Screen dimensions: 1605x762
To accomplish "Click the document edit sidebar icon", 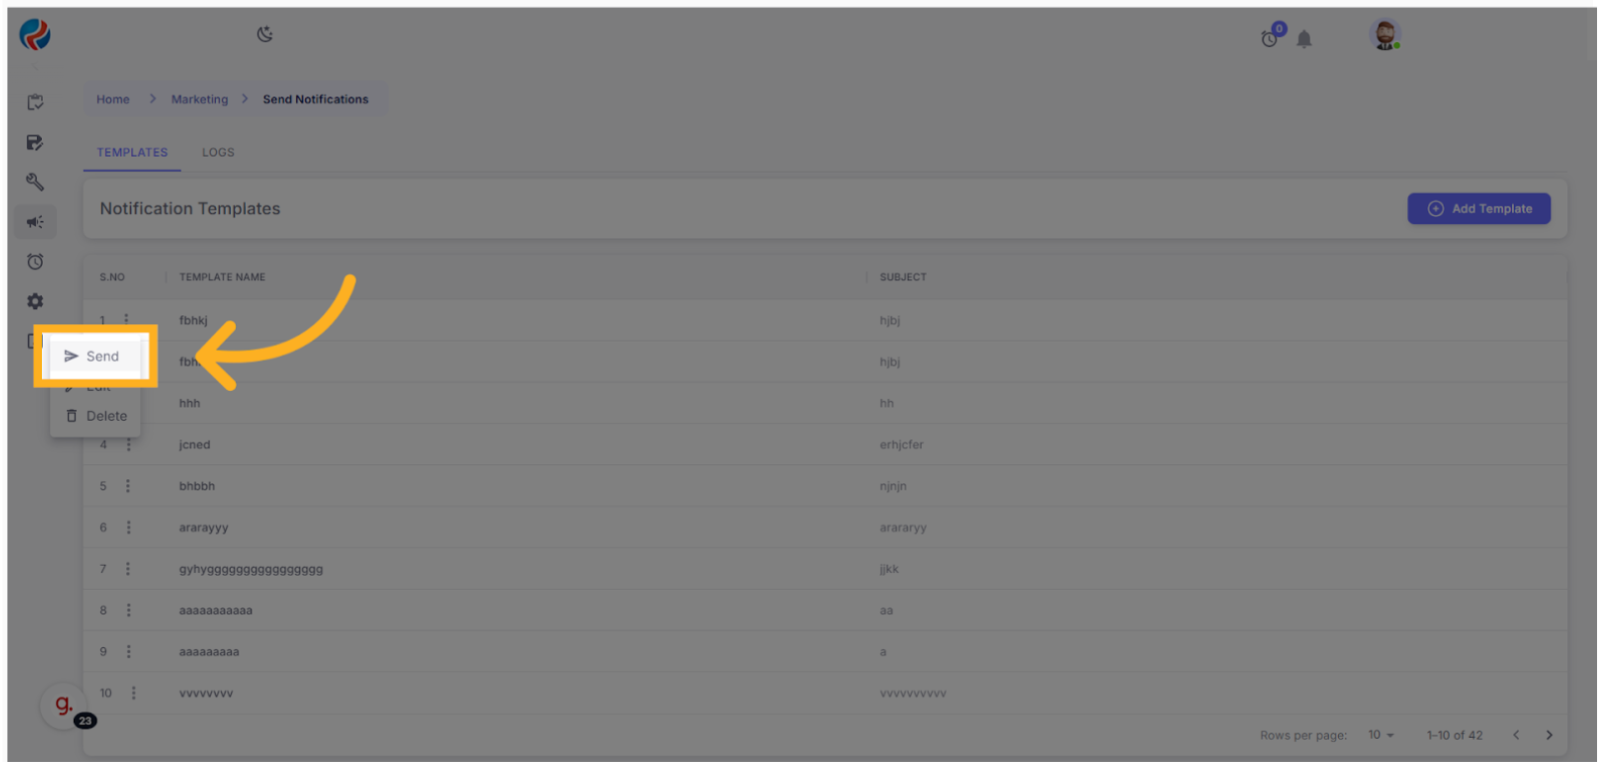I will click(x=35, y=142).
